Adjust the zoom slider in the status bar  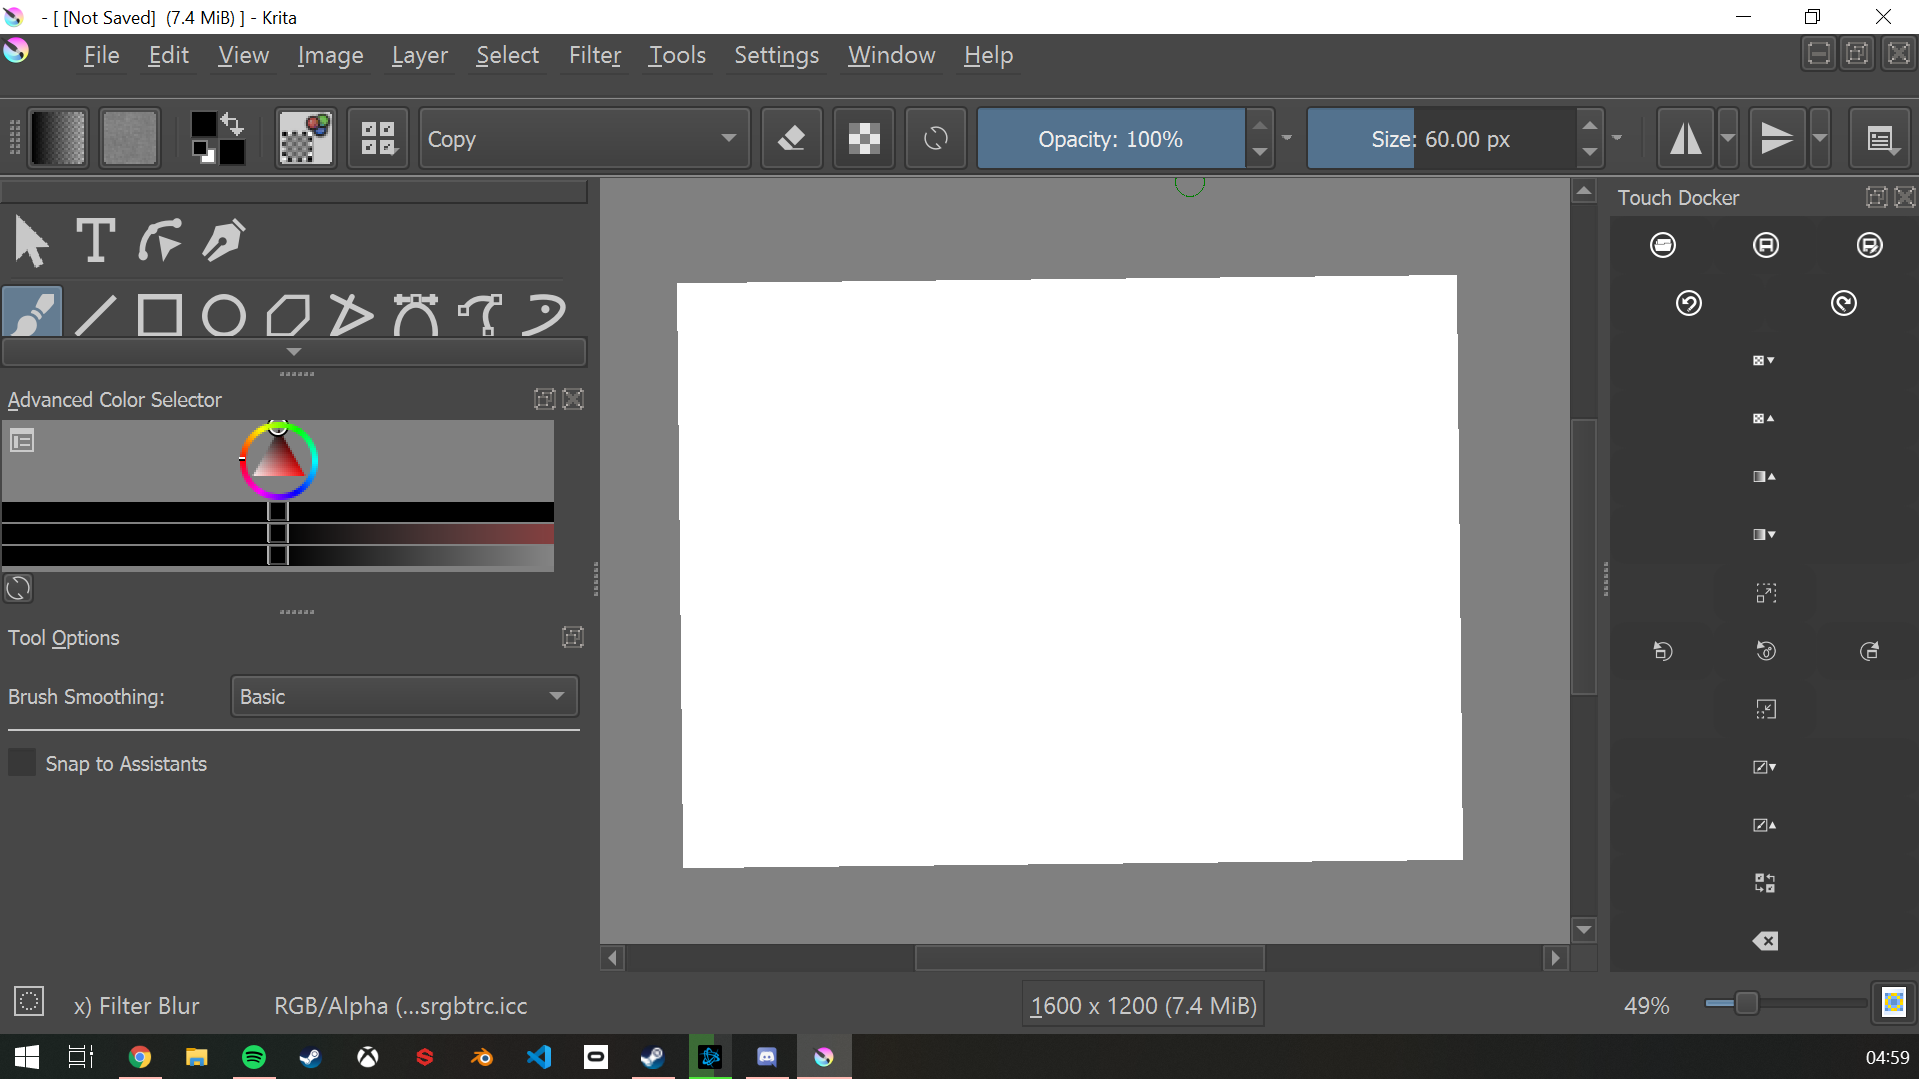[x=1743, y=1004]
